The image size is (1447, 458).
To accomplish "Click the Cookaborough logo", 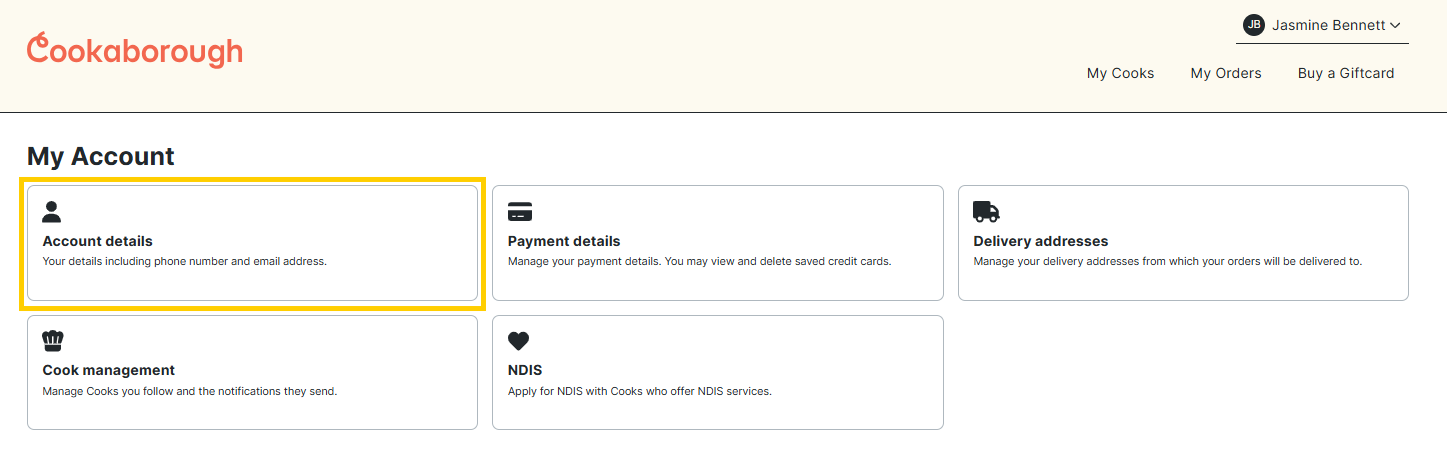I will pos(135,50).
